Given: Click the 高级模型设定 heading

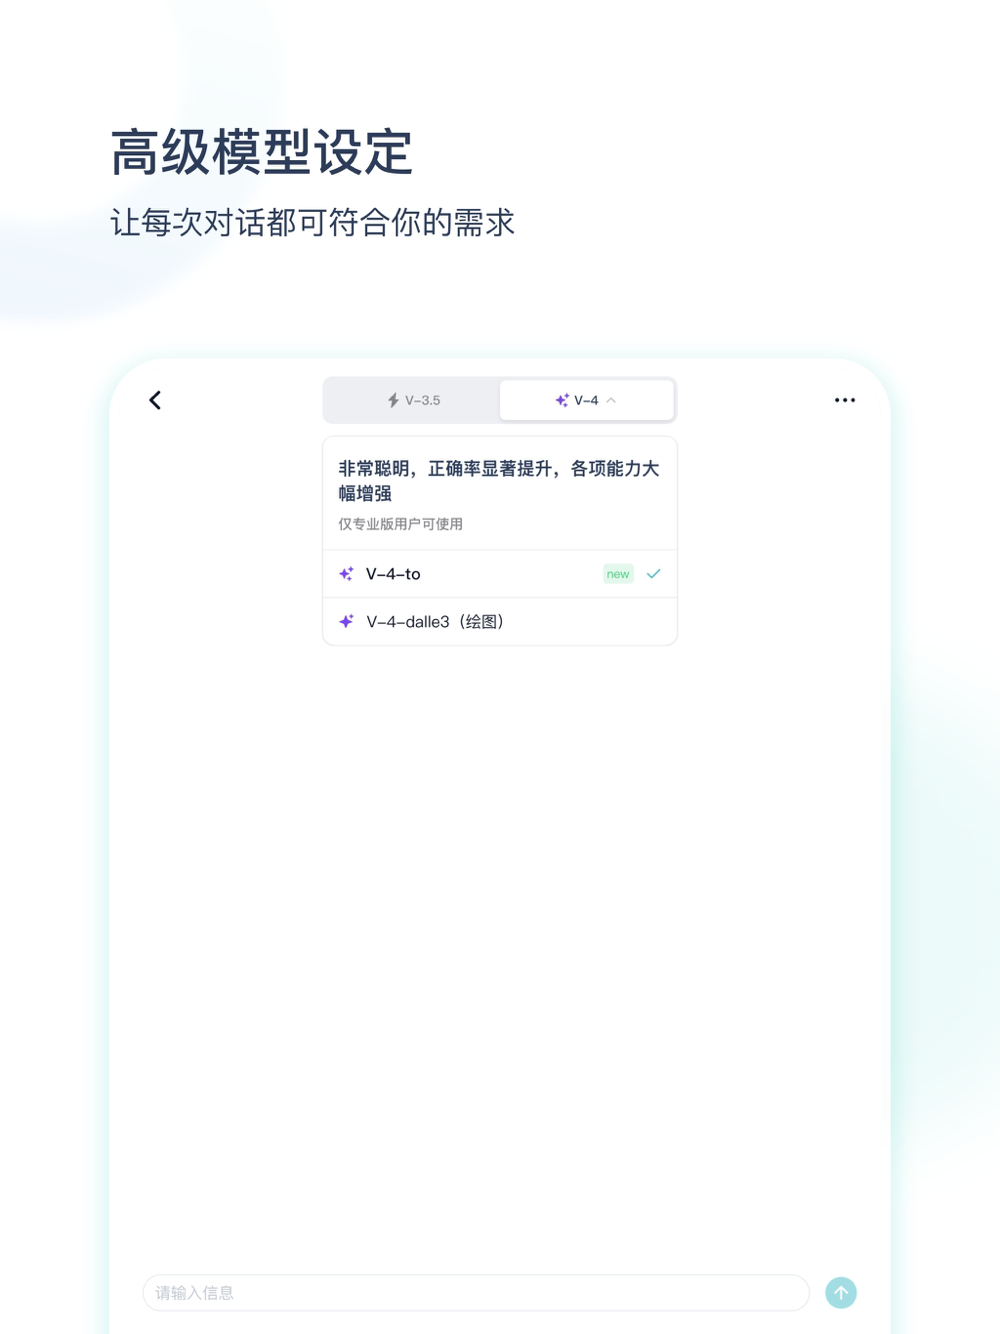Looking at the screenshot, I should (x=262, y=153).
